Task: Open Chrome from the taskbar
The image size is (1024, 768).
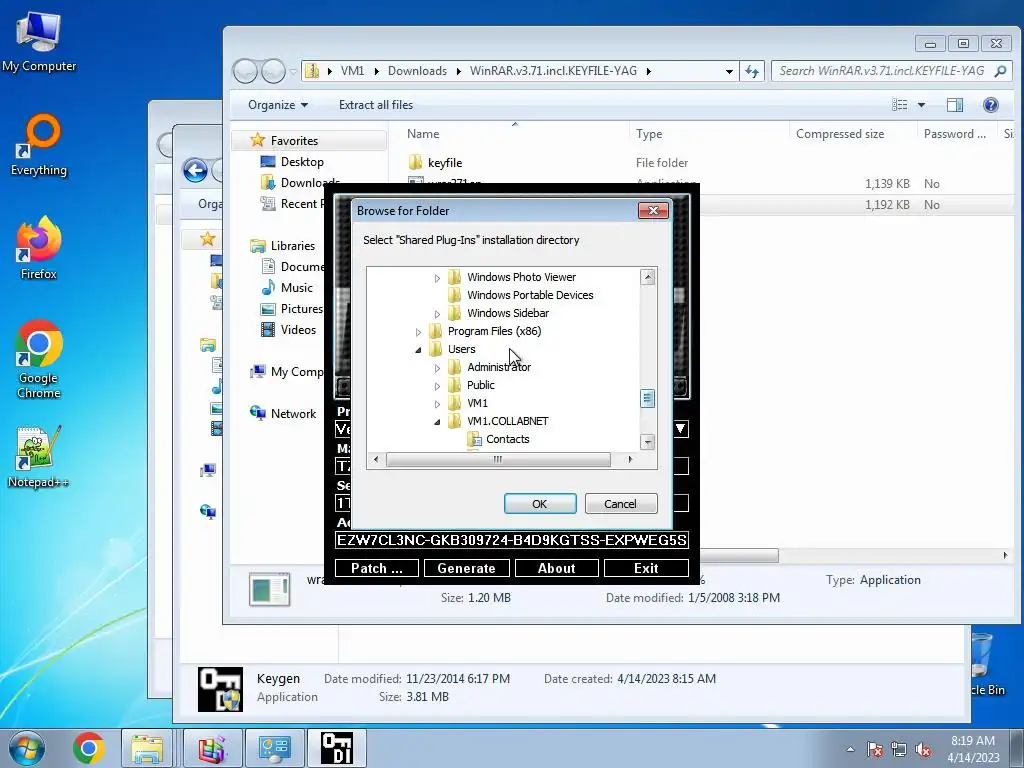Action: [89, 748]
